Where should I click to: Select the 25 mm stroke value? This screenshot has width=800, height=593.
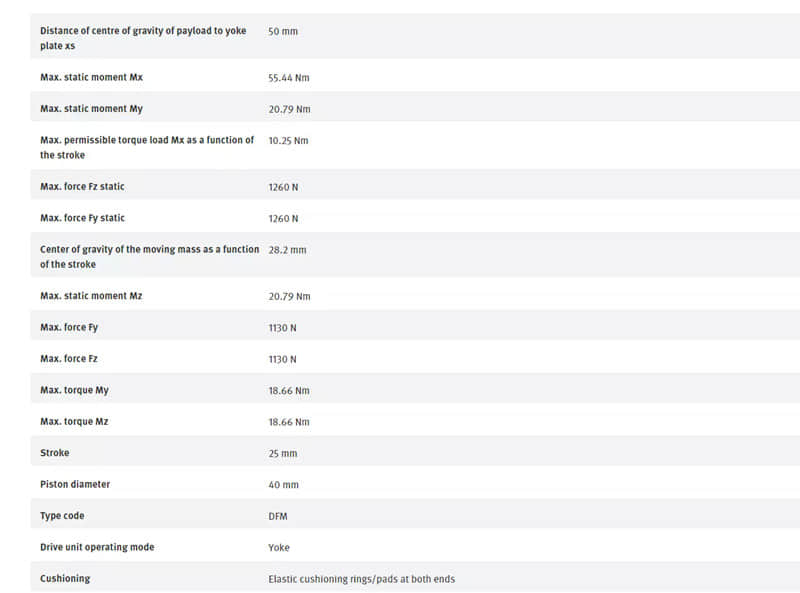[x=283, y=453]
